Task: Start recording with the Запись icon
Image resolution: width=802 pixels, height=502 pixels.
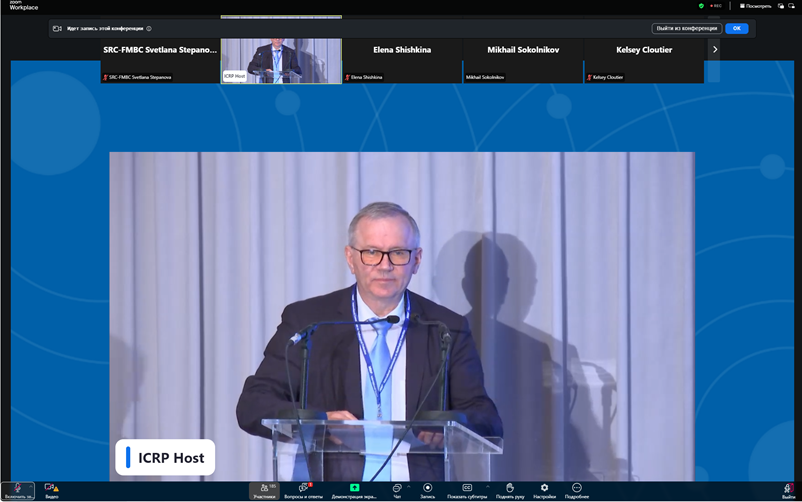Action: 428,489
